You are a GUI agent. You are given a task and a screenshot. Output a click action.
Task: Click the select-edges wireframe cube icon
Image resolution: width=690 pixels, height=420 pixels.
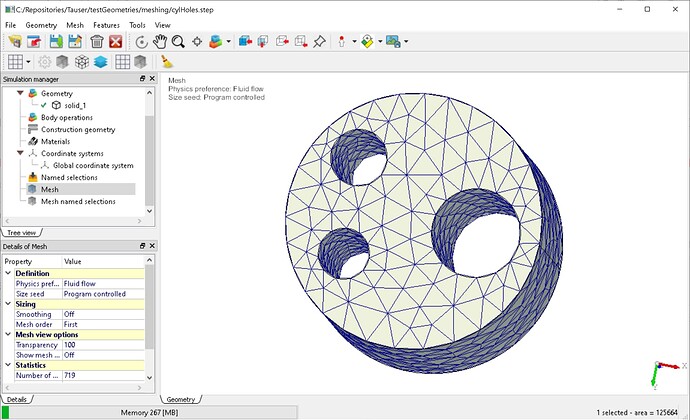point(282,41)
